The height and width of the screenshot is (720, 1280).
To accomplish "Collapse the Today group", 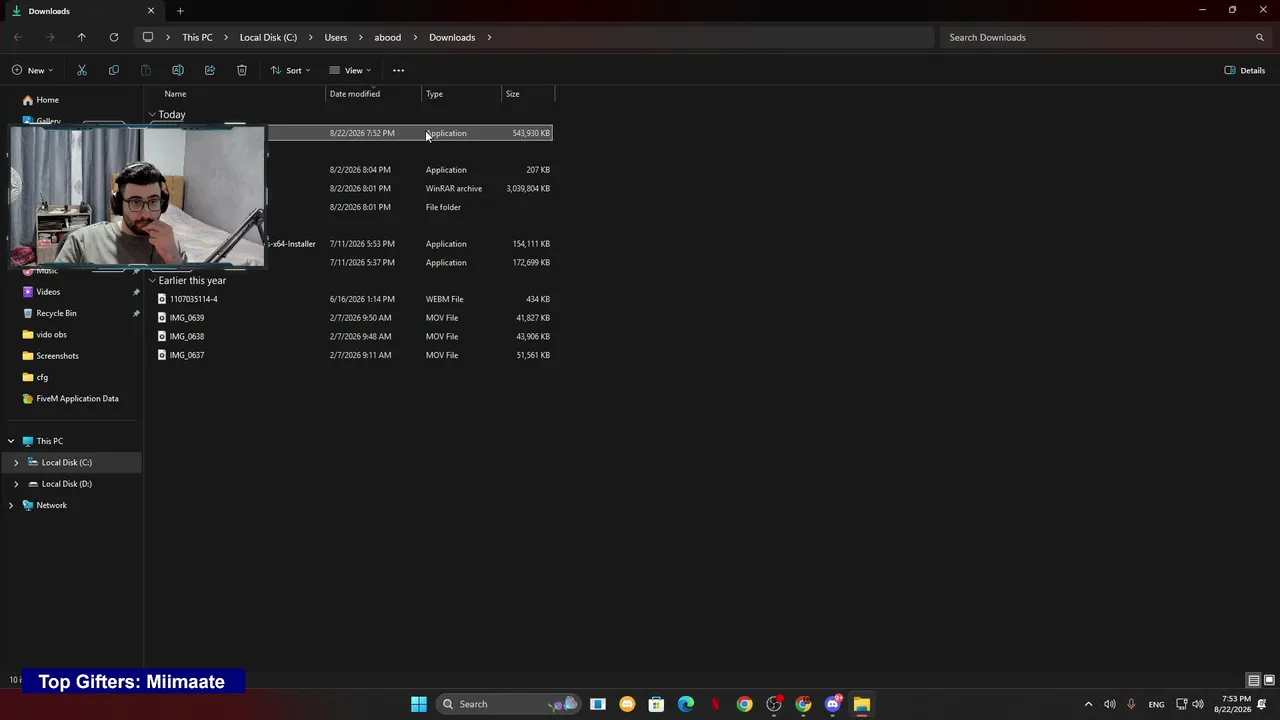I will [x=152, y=115].
